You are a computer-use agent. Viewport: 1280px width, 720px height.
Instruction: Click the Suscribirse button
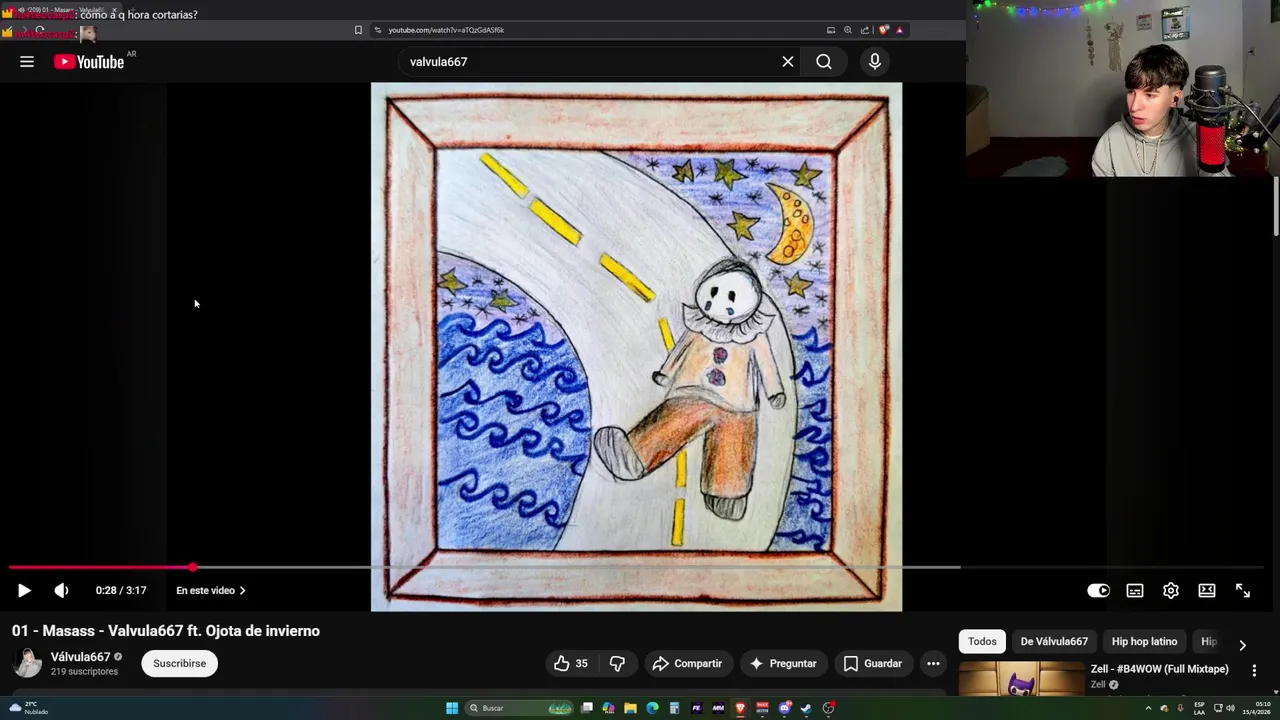coord(180,664)
